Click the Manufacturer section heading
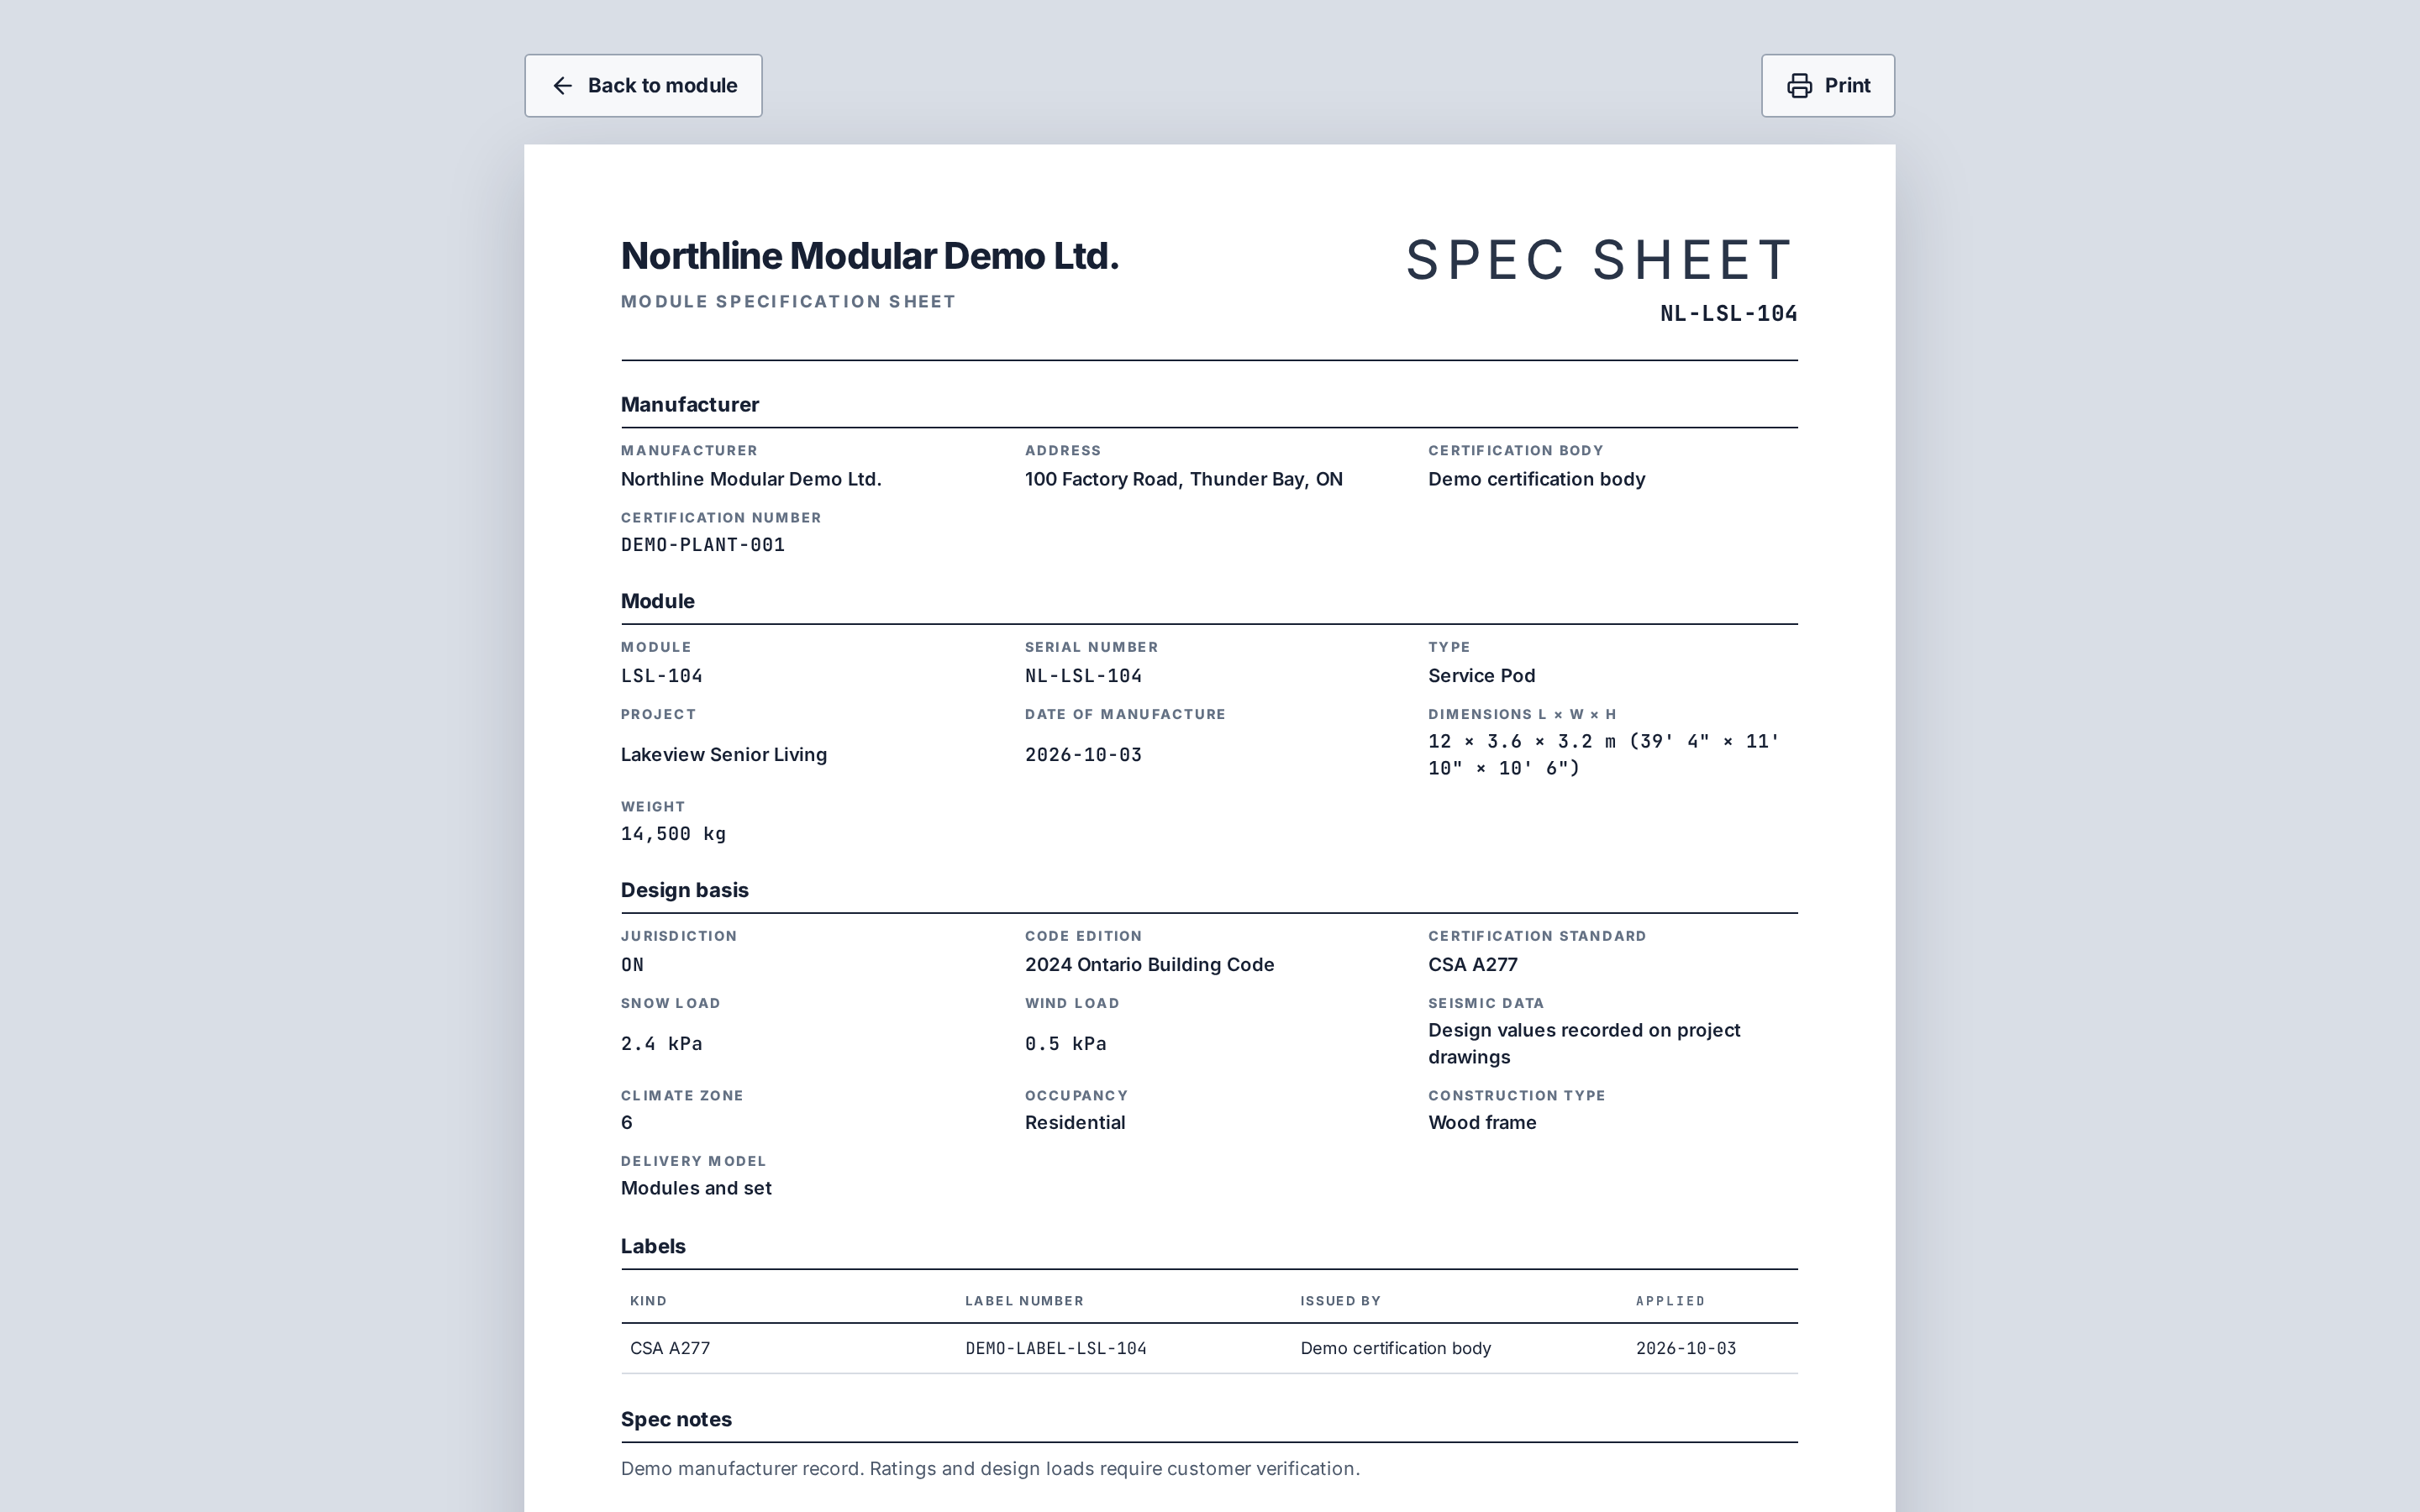 pos(690,405)
